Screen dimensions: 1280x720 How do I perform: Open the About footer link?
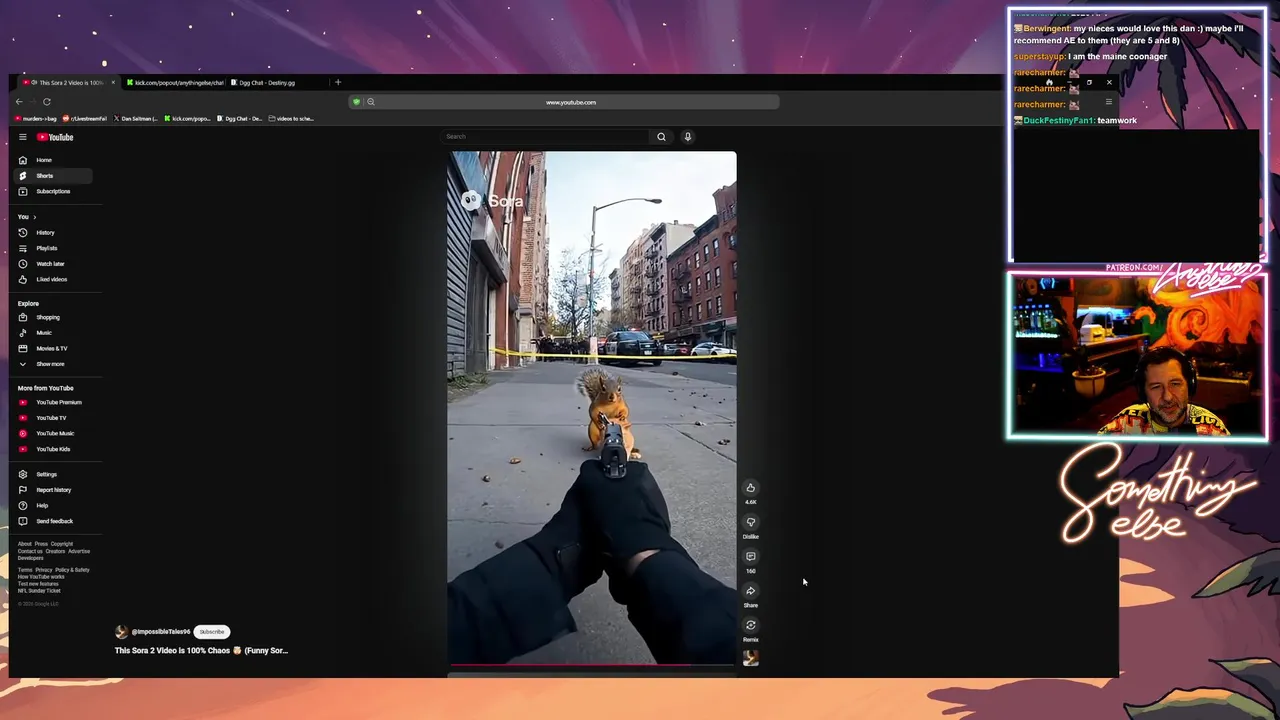point(24,544)
